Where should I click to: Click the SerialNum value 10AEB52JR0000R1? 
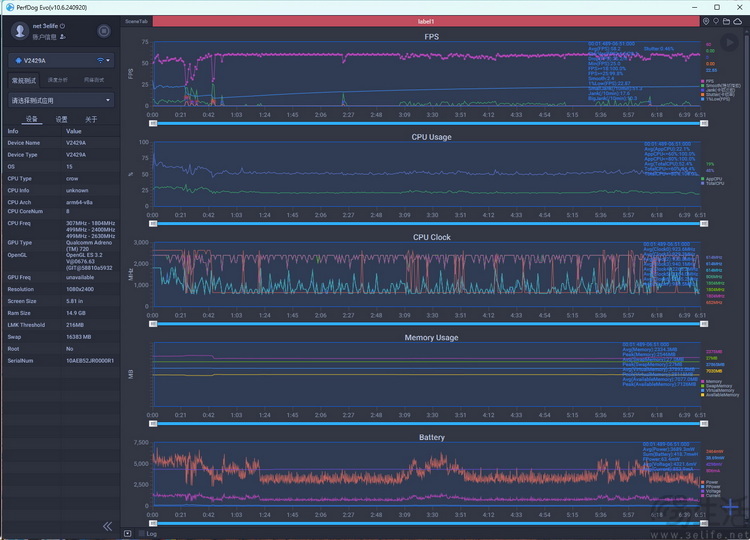click(x=90, y=361)
